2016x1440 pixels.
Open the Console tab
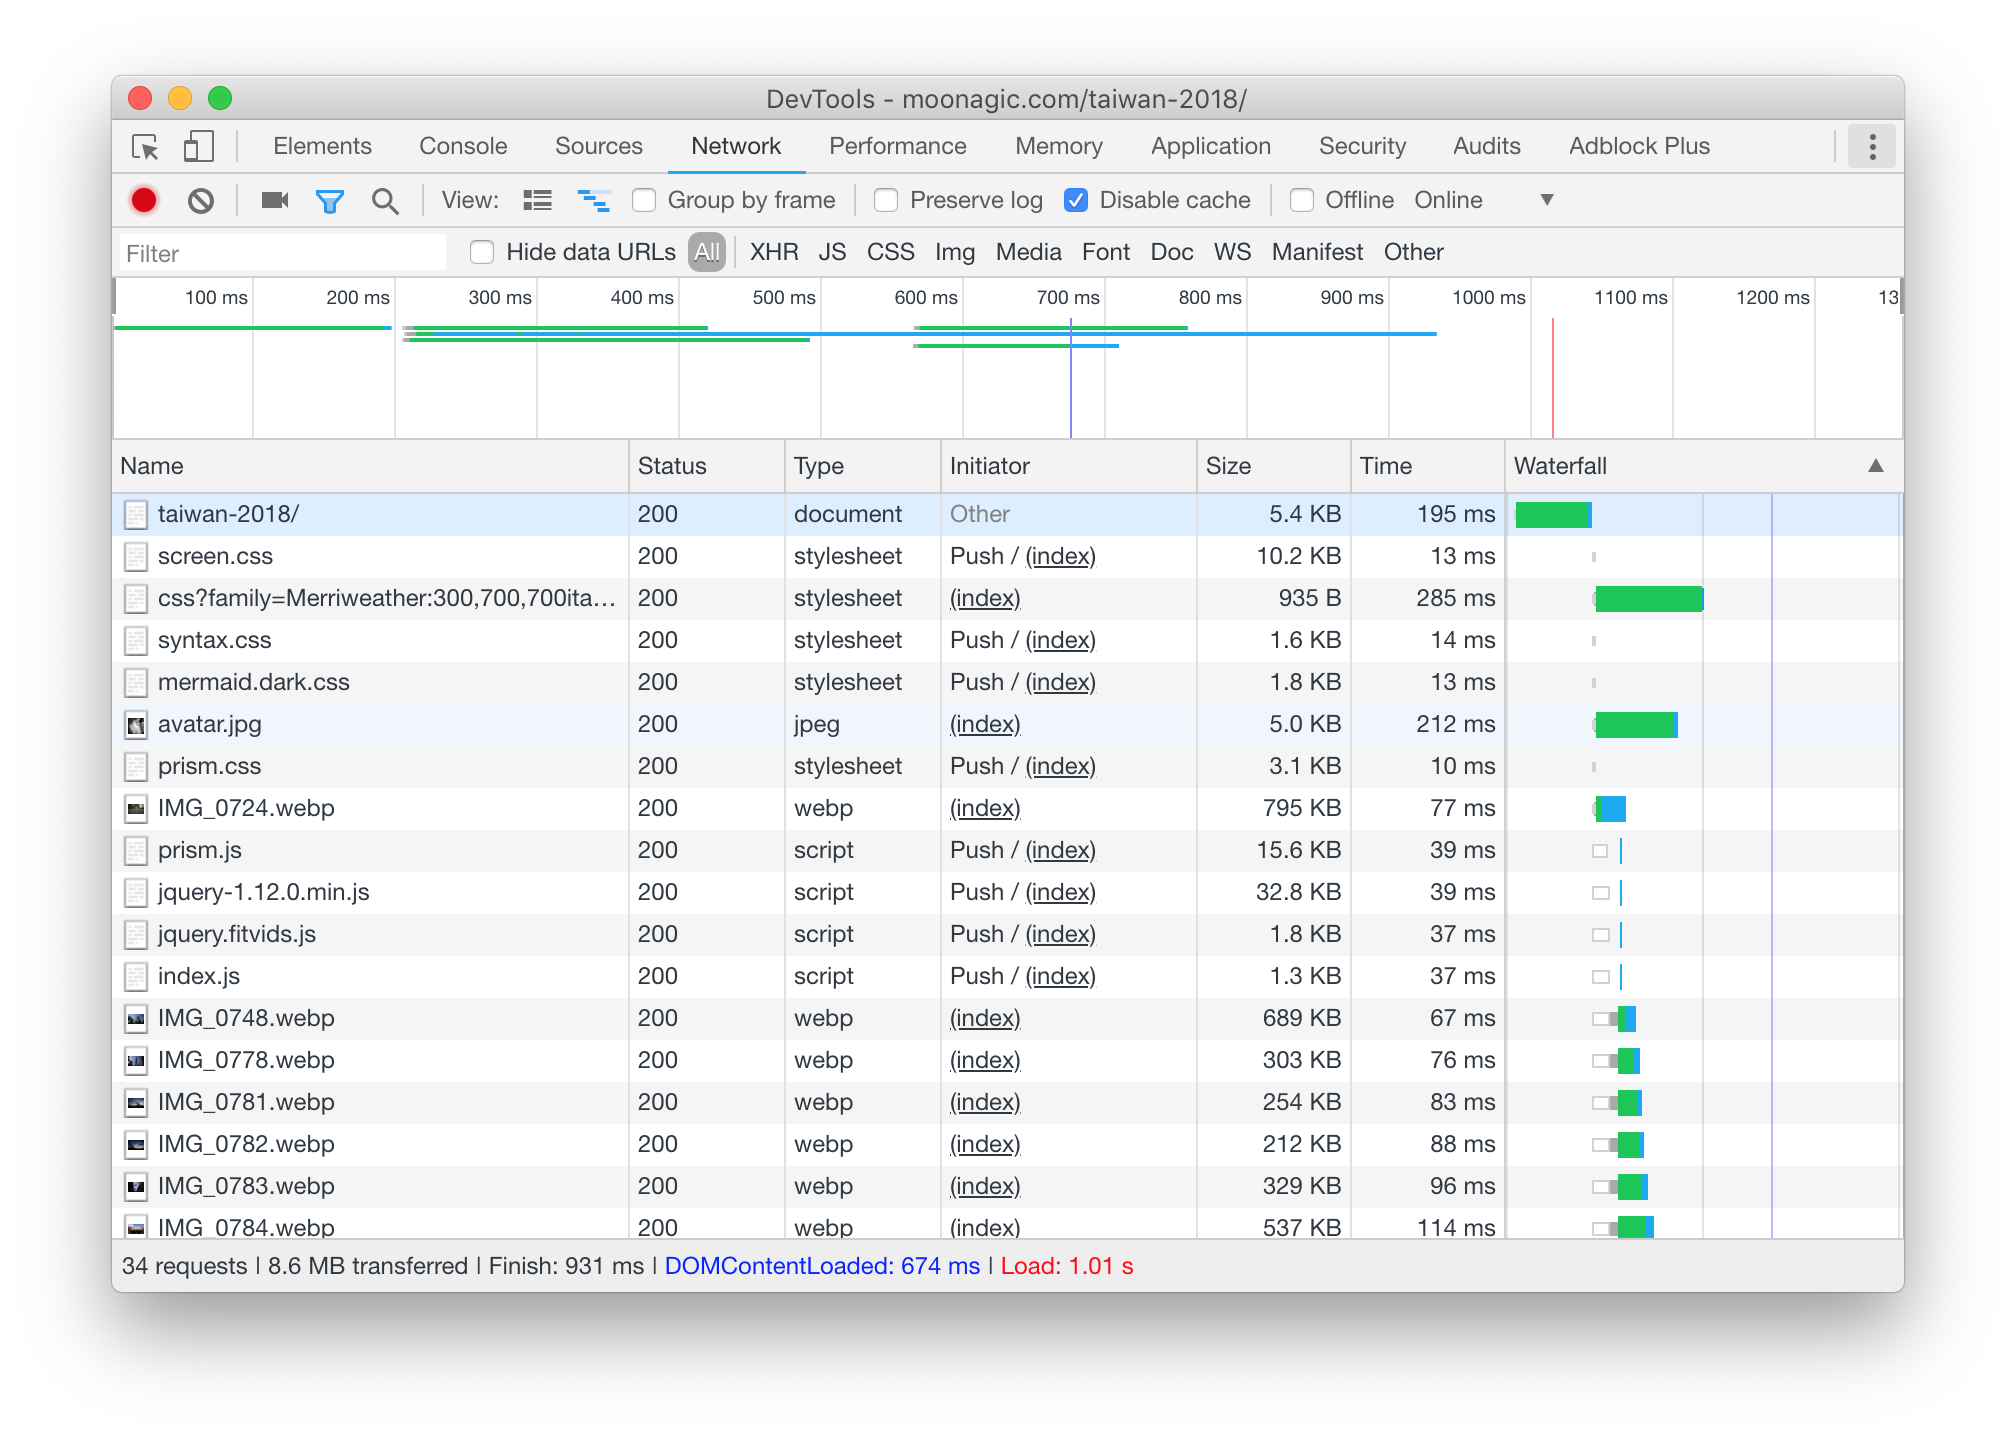click(463, 146)
